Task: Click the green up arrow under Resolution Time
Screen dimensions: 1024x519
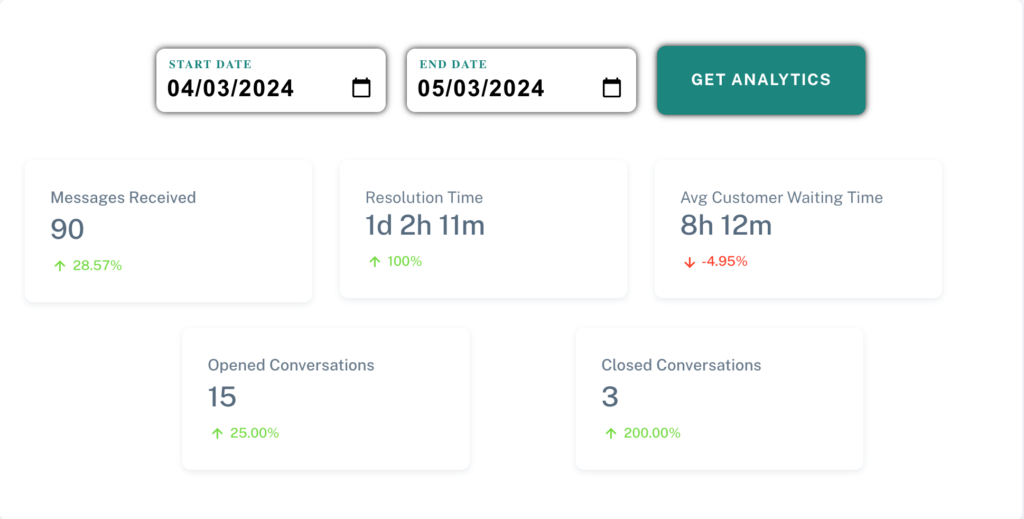Action: pyautogui.click(x=374, y=261)
